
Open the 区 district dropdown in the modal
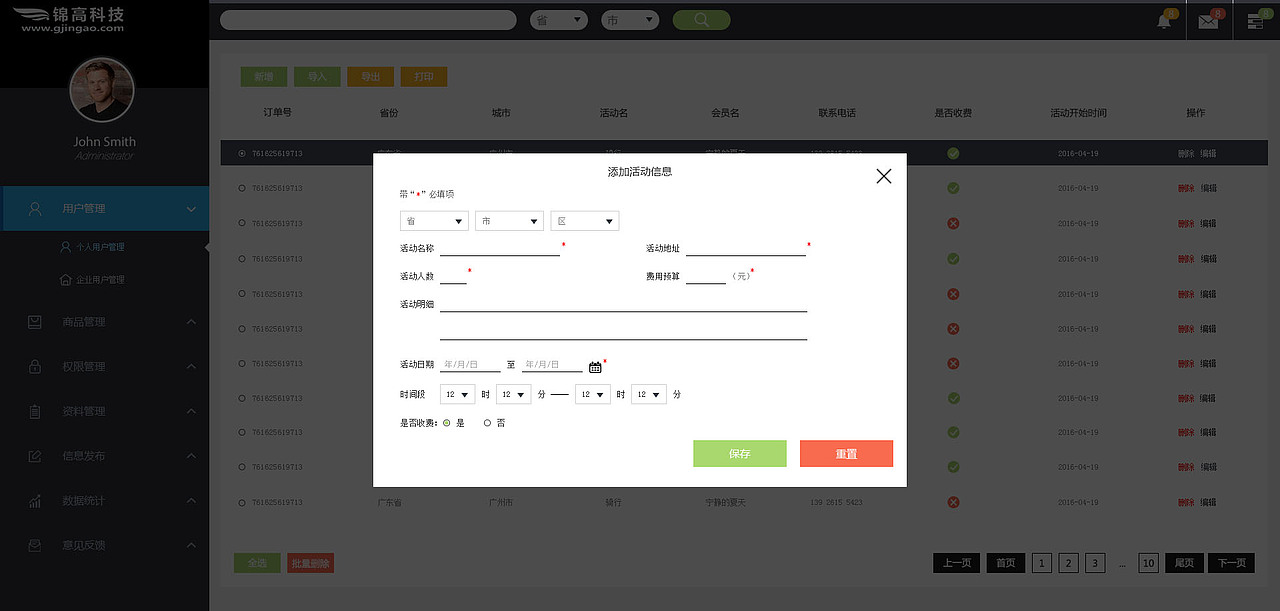[x=584, y=220]
